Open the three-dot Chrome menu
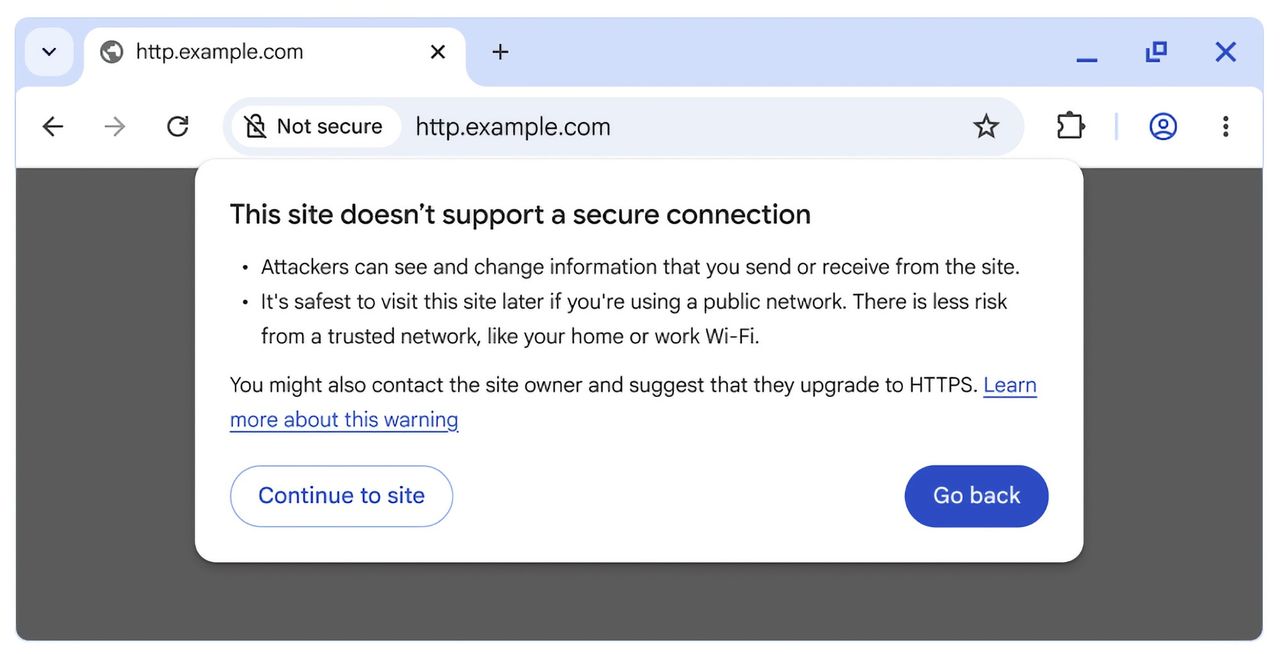Viewport: 1280px width, 654px height. (1225, 126)
